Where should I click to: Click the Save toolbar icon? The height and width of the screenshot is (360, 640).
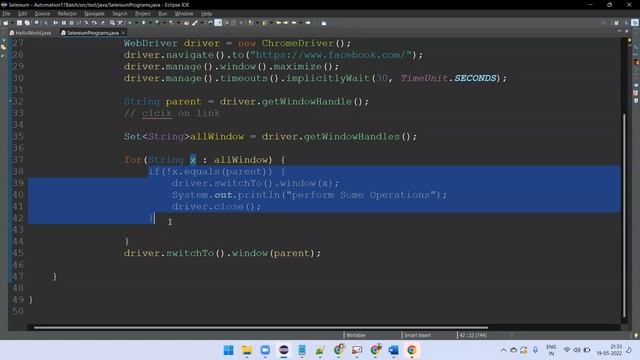(19, 23)
